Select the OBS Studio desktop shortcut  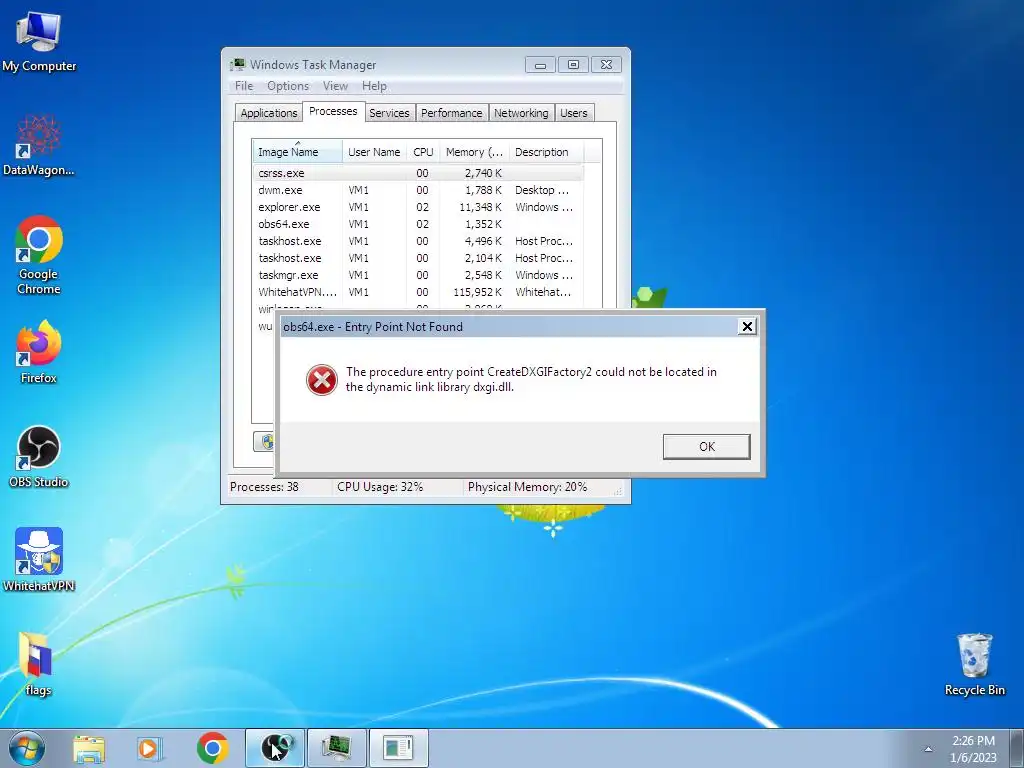(x=39, y=457)
